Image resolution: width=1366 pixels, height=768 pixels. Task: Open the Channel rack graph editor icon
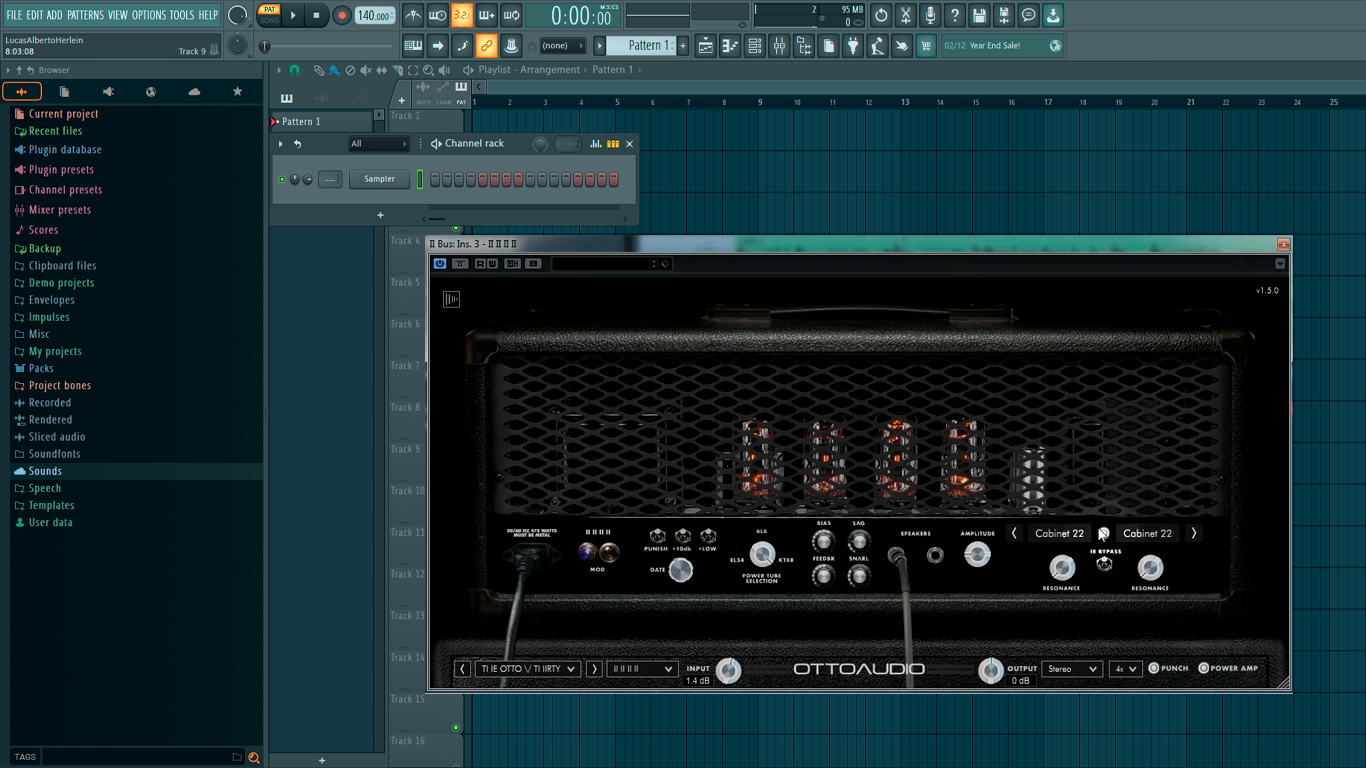tap(596, 144)
